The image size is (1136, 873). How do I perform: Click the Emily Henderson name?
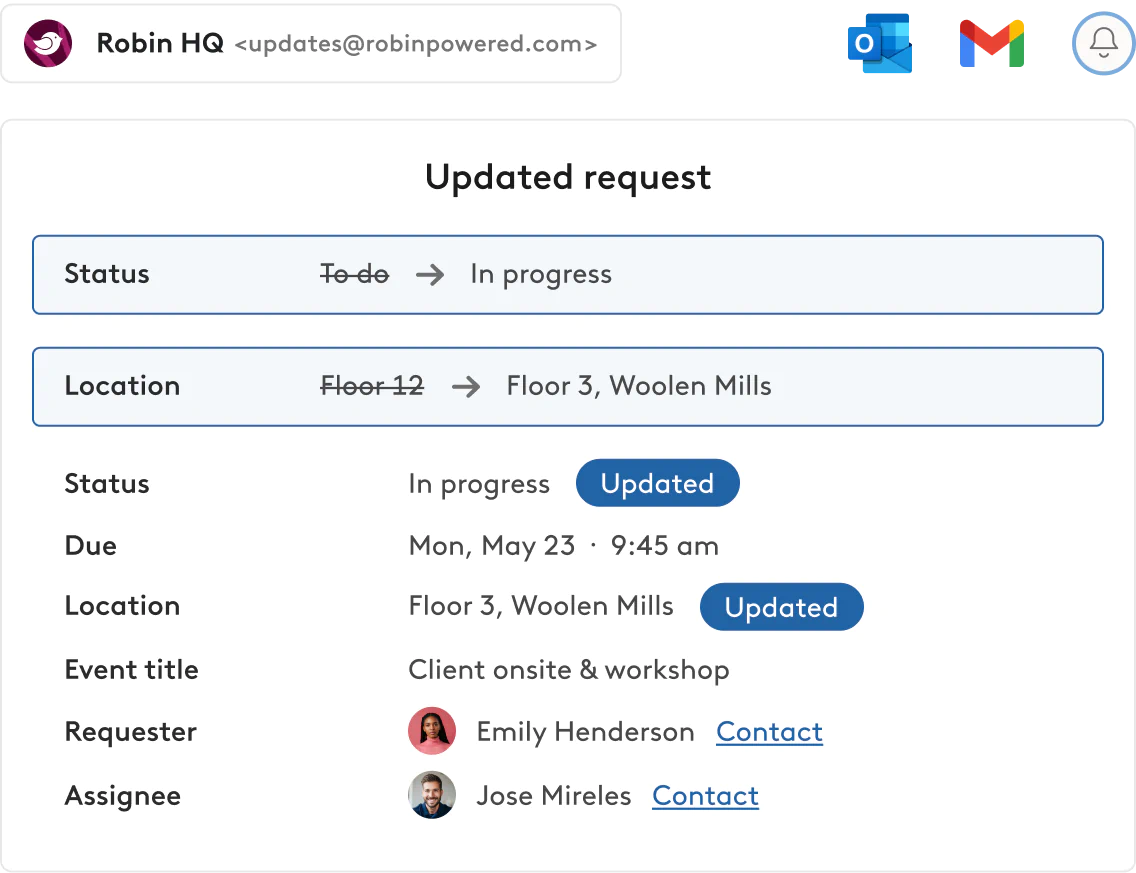tap(585, 732)
